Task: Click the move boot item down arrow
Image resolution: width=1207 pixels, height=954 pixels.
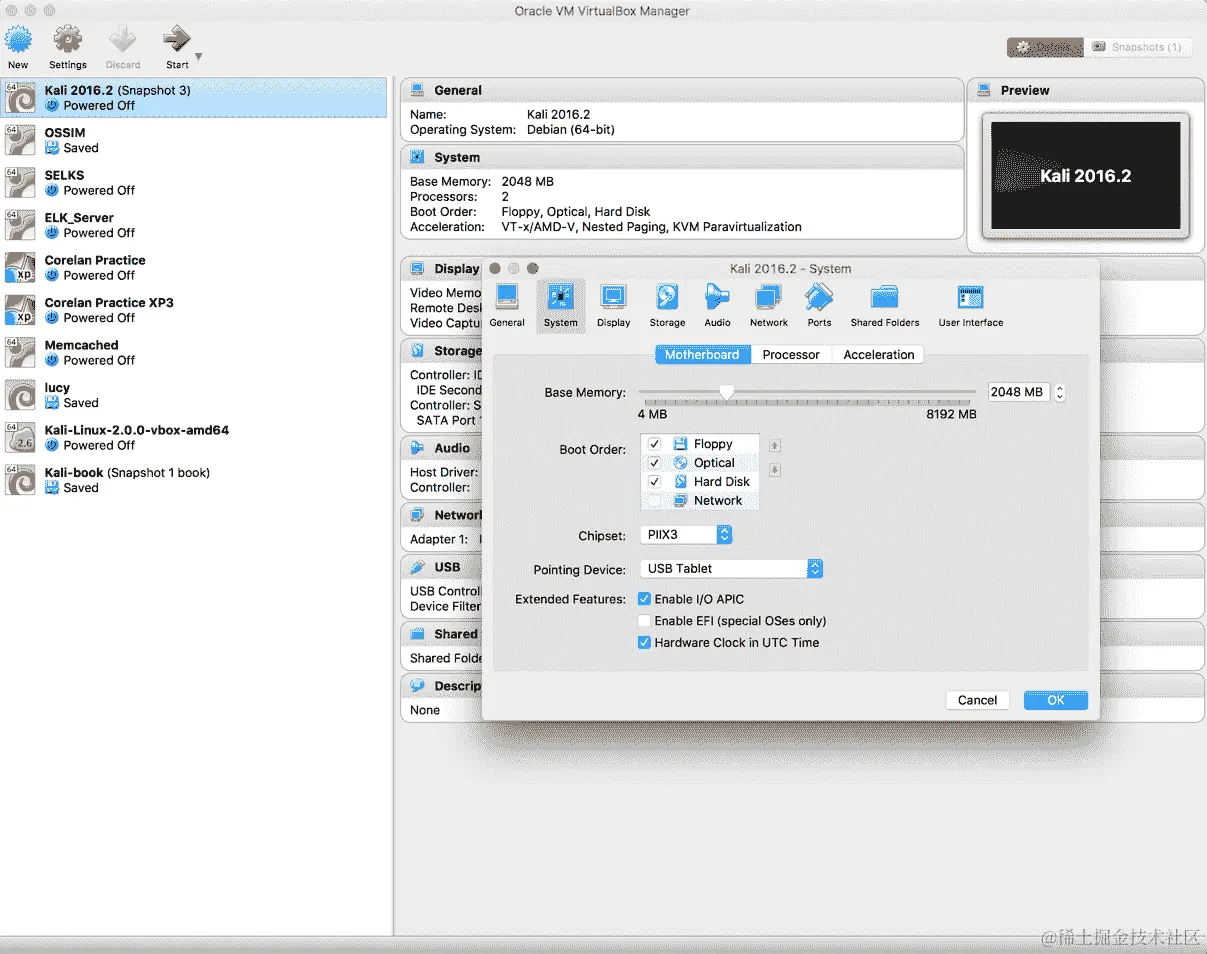Action: coord(774,470)
